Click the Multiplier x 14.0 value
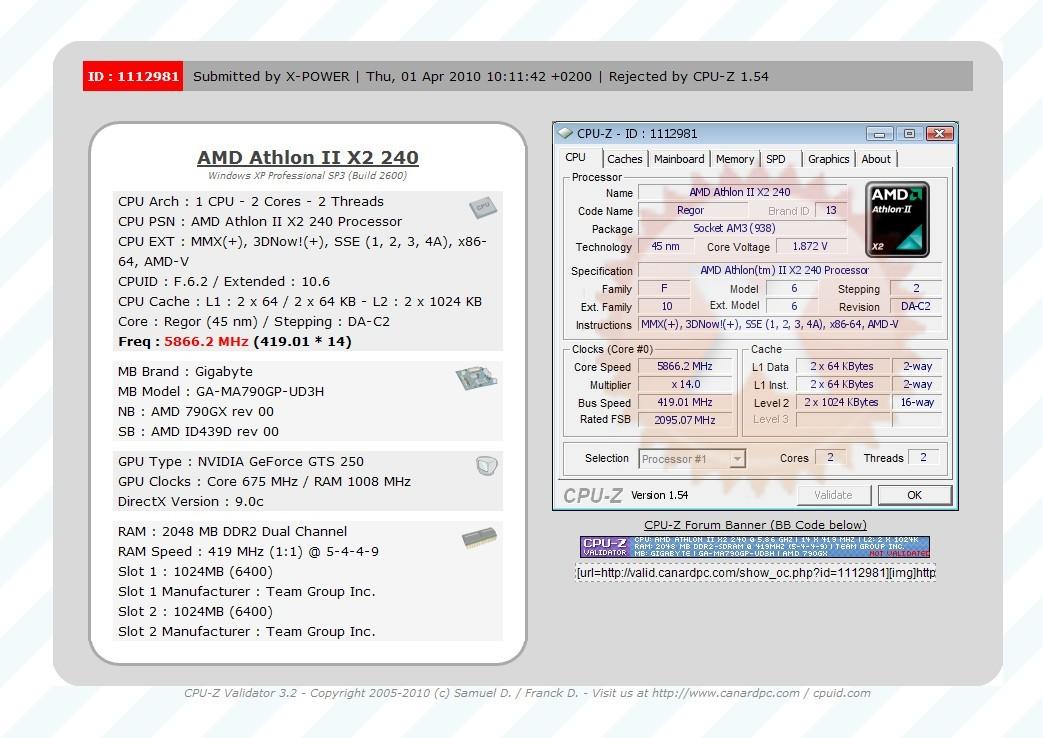The width and height of the screenshot is (1043, 738). click(684, 385)
